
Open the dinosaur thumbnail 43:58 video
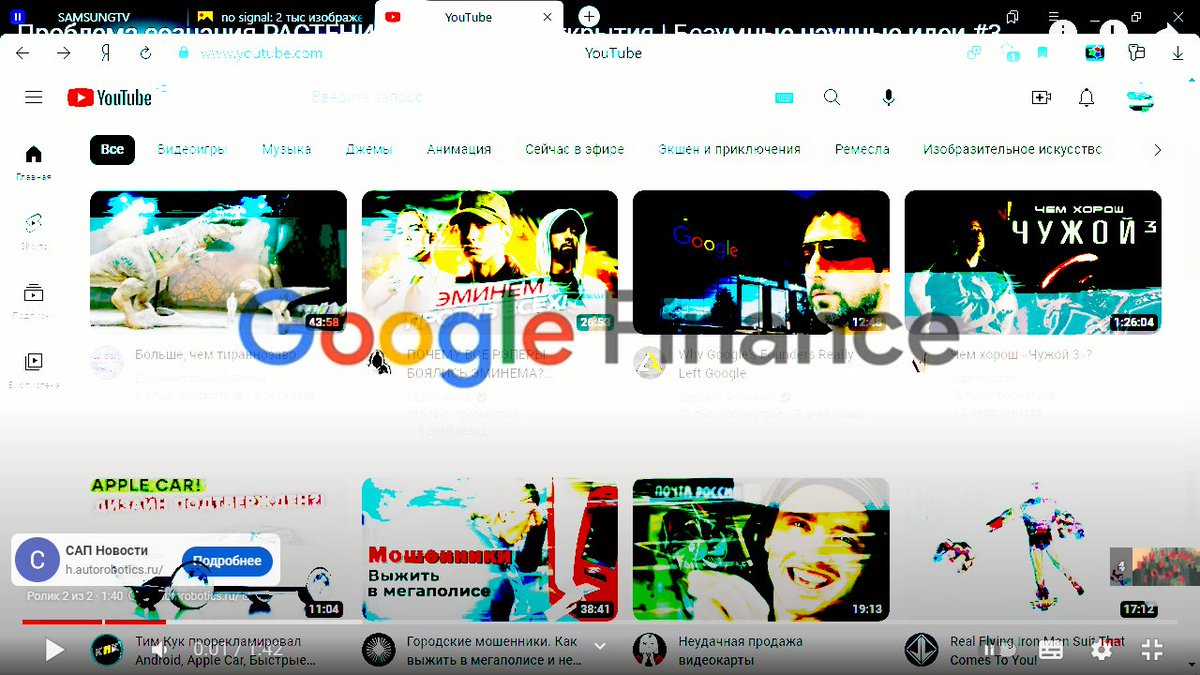point(218,262)
